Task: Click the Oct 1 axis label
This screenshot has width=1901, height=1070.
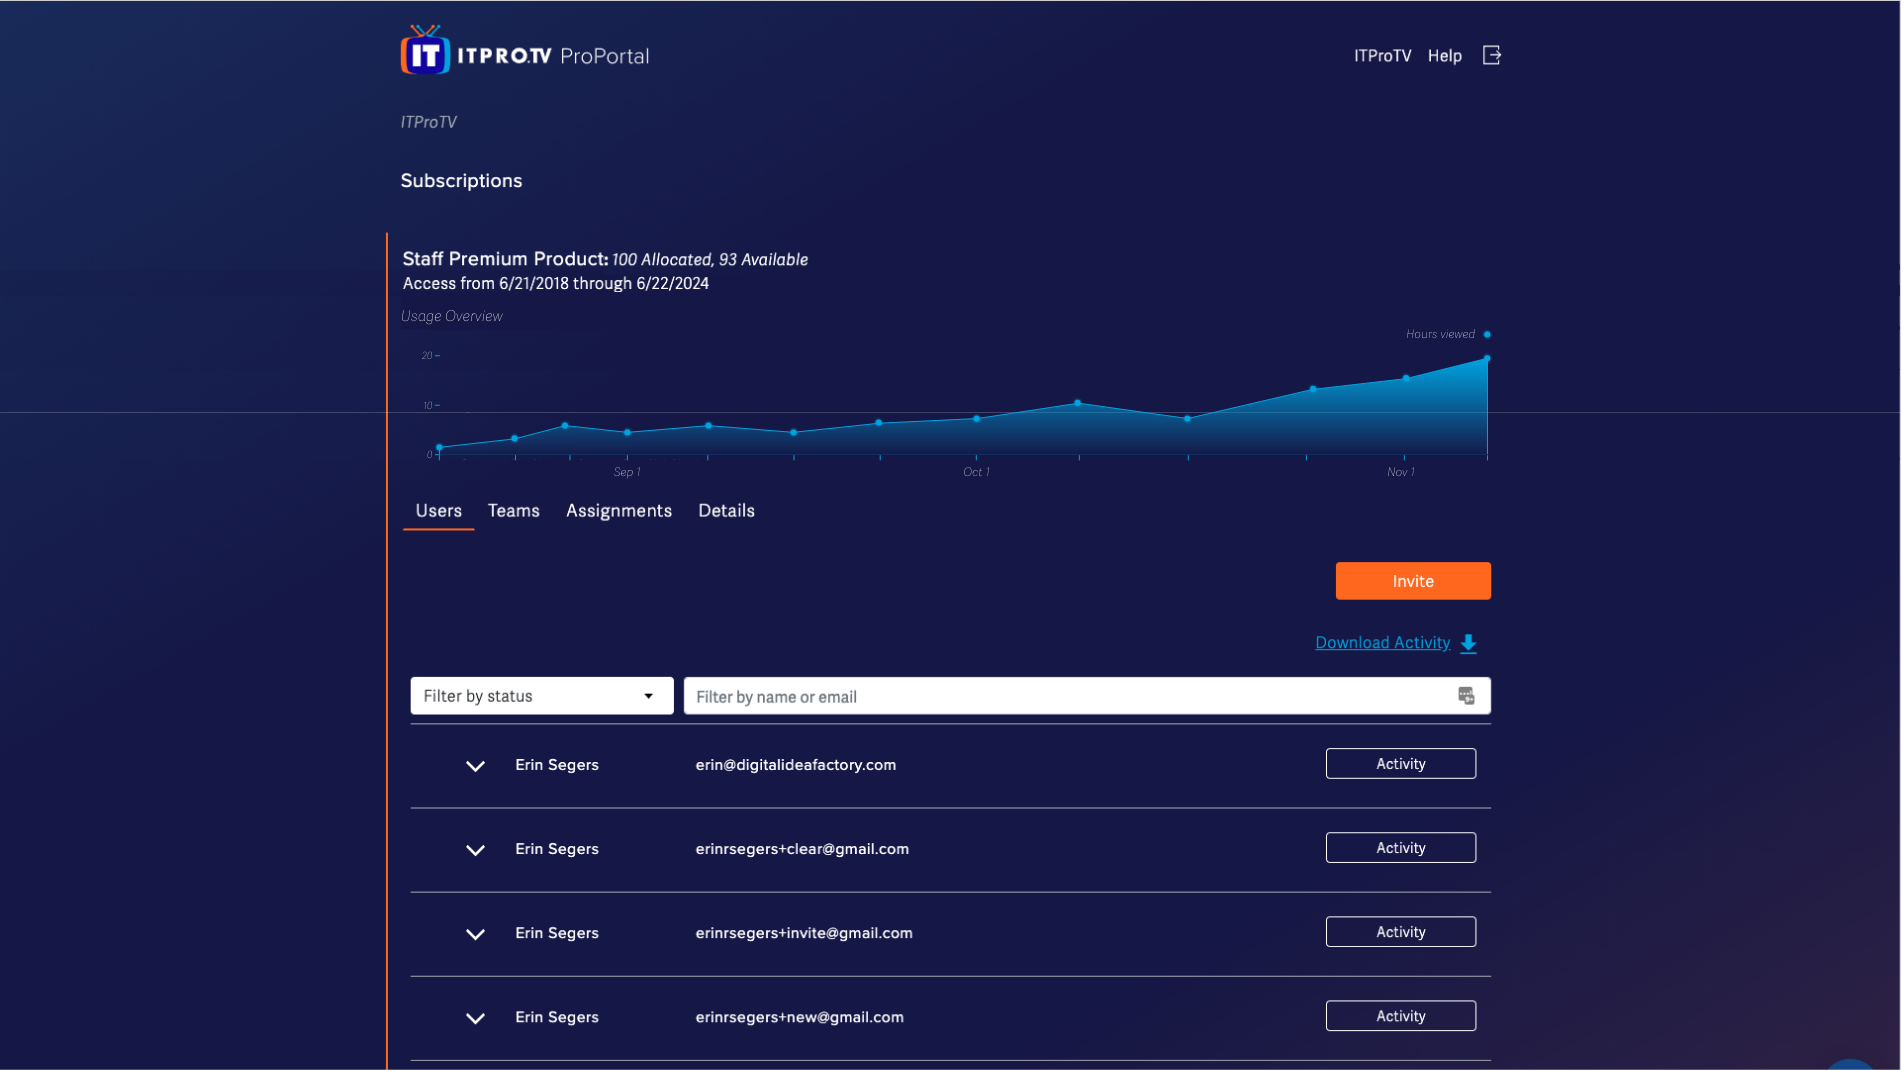Action: 976,472
